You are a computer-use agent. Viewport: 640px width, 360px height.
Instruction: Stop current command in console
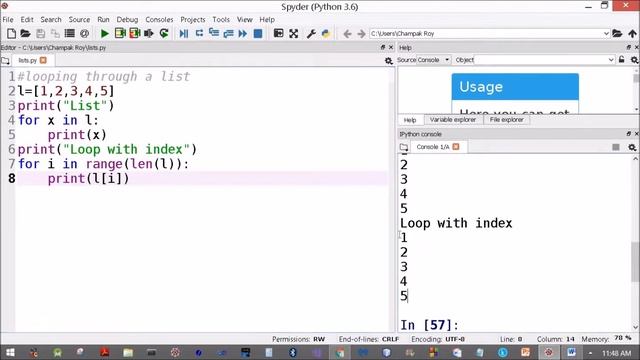[x=616, y=147]
